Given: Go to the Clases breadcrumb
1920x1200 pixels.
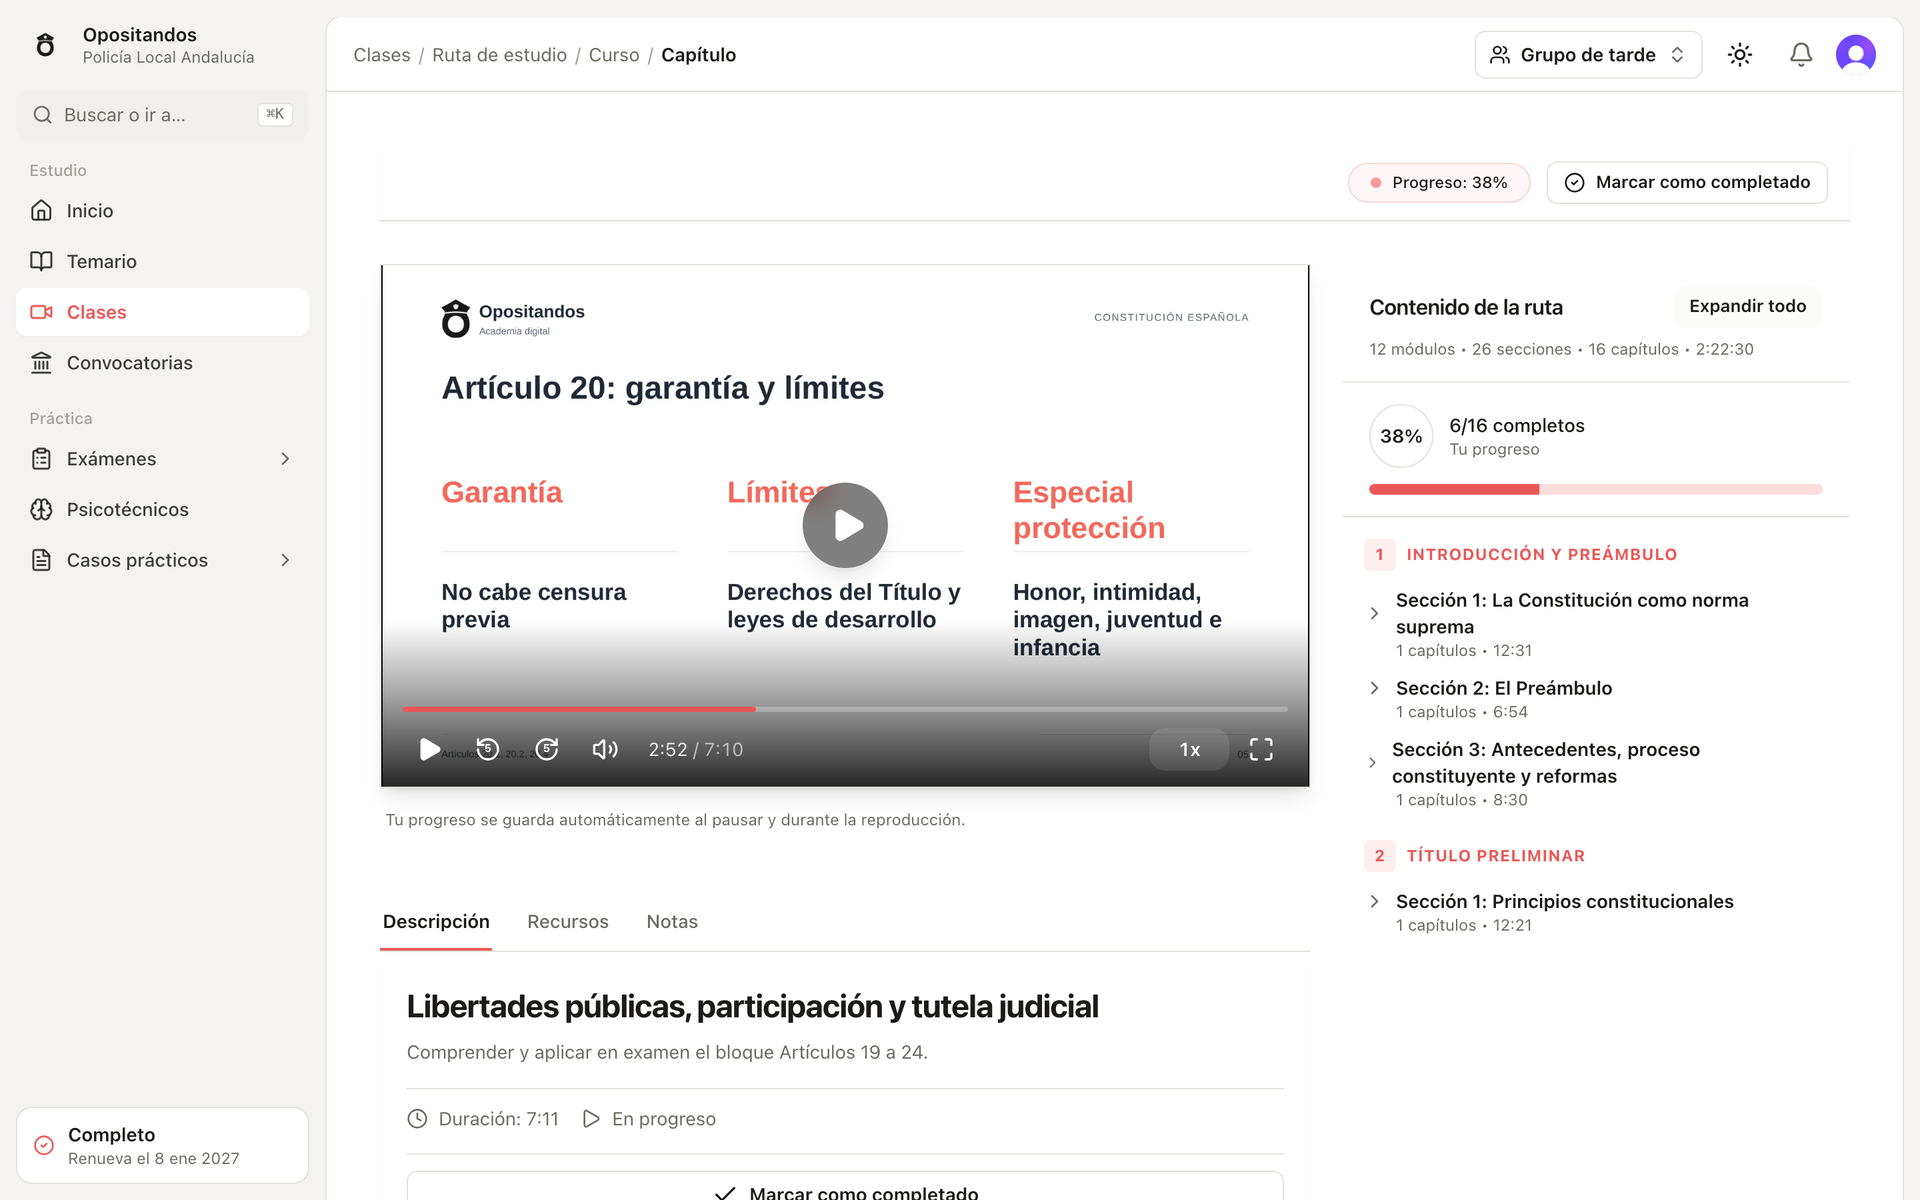Looking at the screenshot, I should 382,55.
